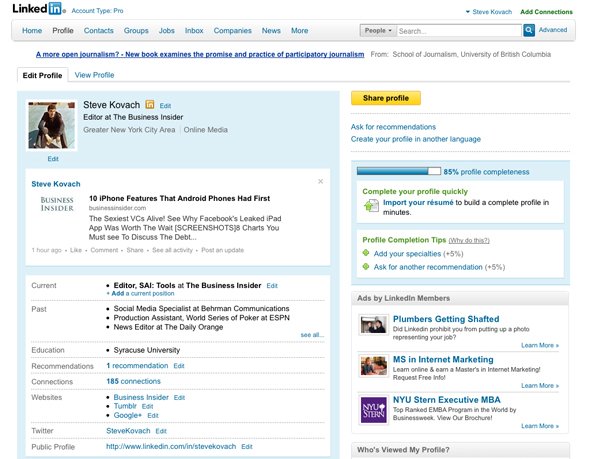Click the profile completeness progress bar

tap(398, 171)
